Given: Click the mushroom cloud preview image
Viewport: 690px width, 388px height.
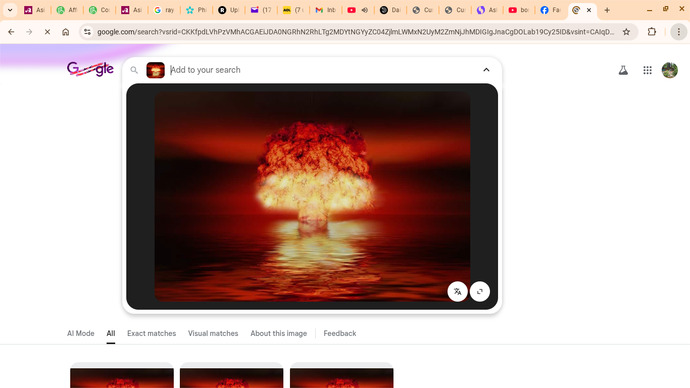Looking at the screenshot, I should click(x=312, y=196).
